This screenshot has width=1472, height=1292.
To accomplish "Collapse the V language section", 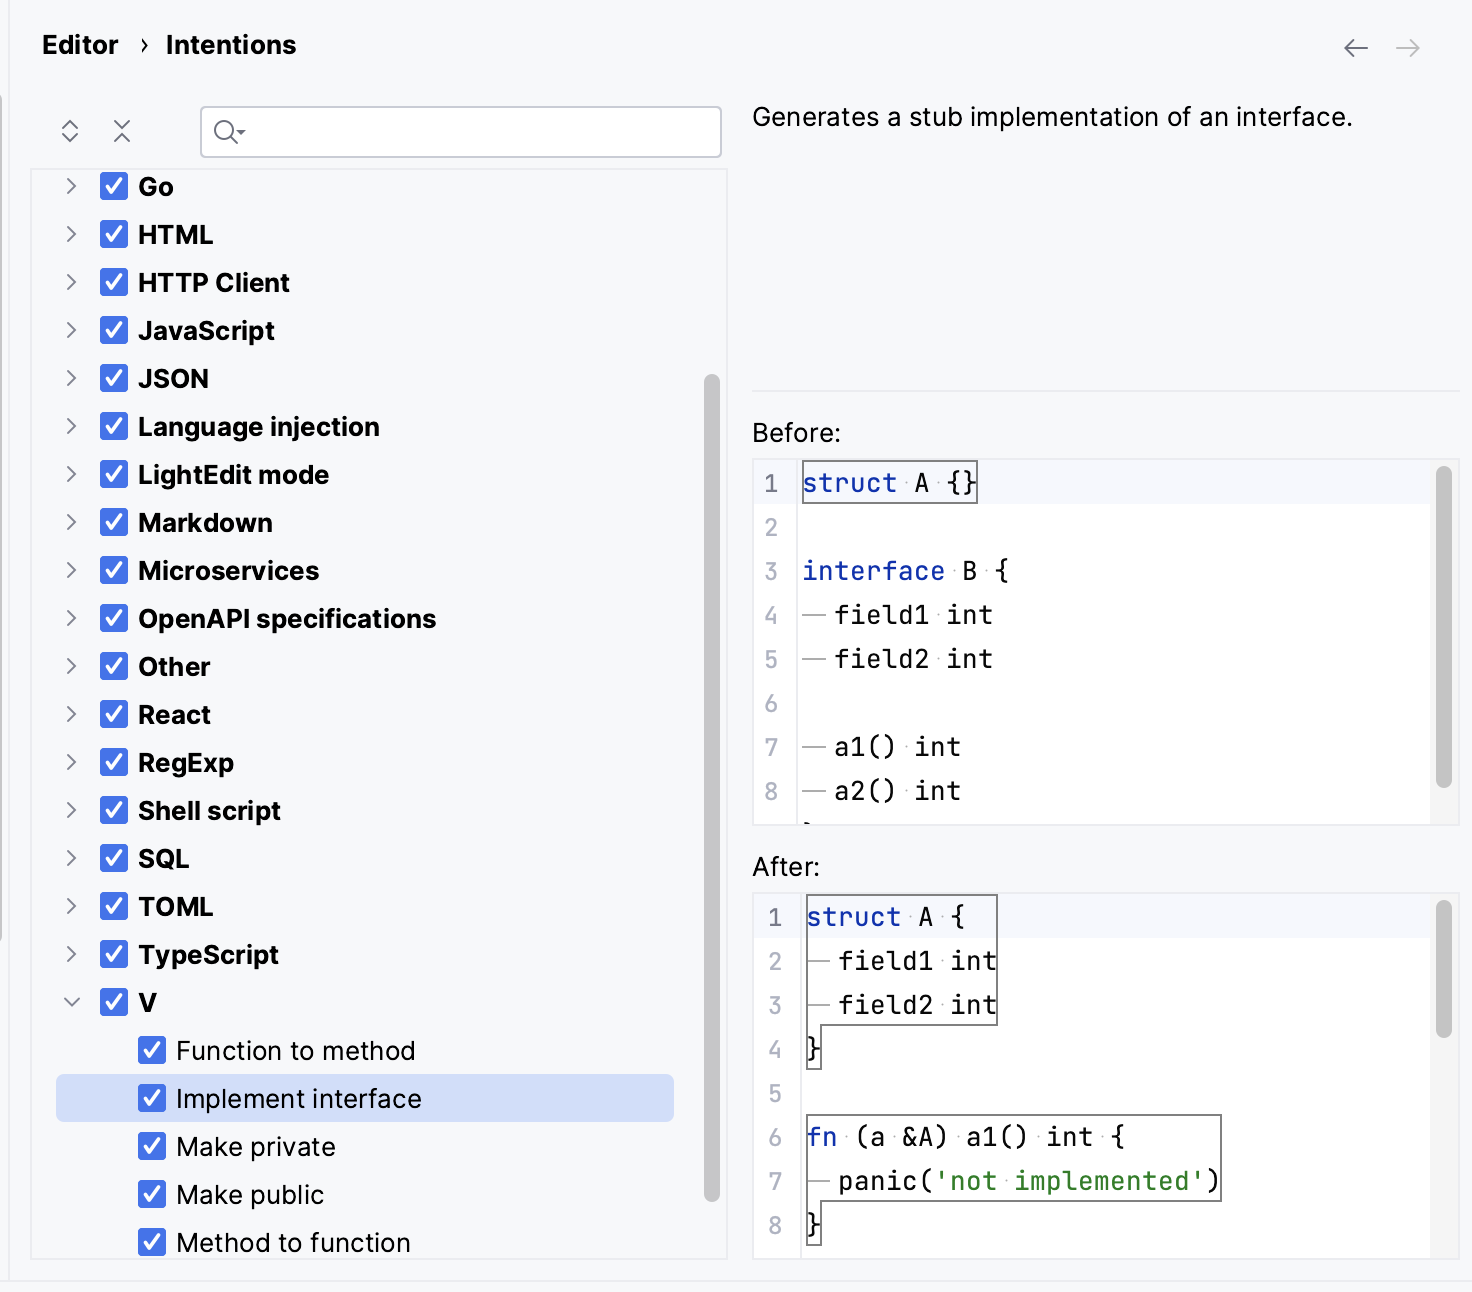I will pos(70,1002).
